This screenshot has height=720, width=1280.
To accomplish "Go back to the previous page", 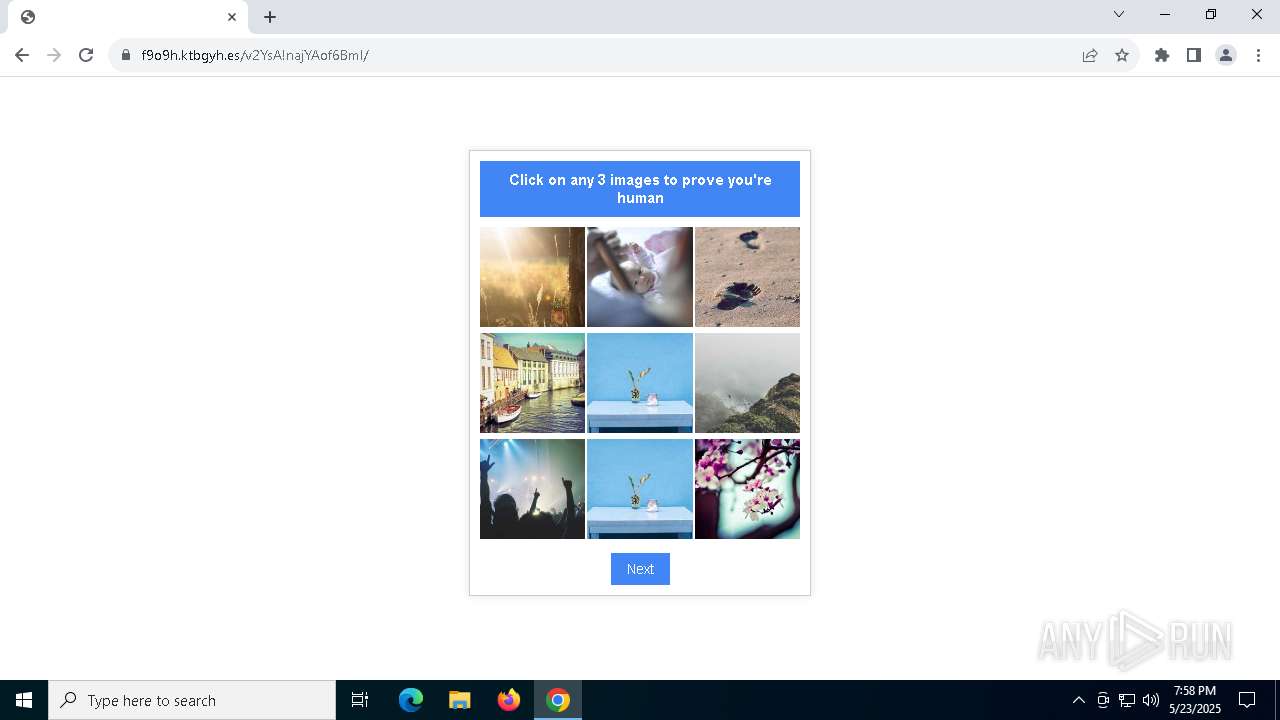I will (22, 55).
